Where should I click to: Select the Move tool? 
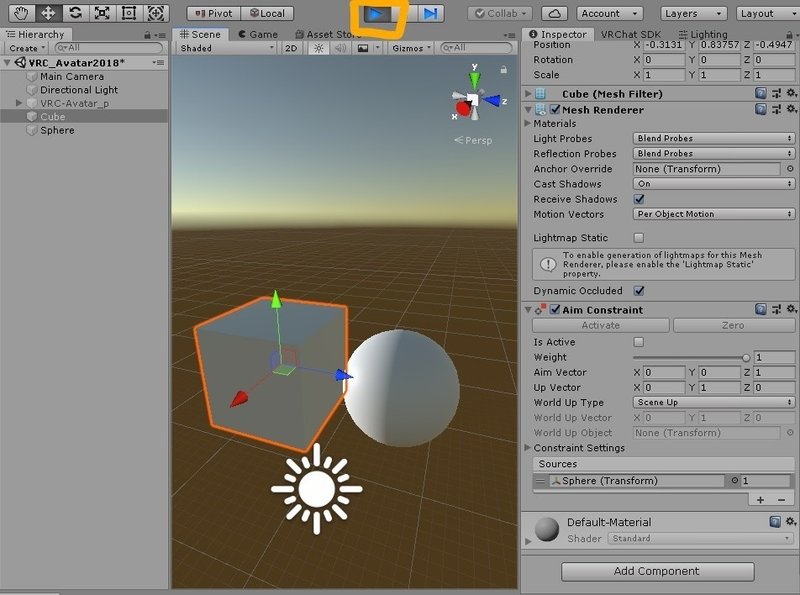(x=48, y=13)
